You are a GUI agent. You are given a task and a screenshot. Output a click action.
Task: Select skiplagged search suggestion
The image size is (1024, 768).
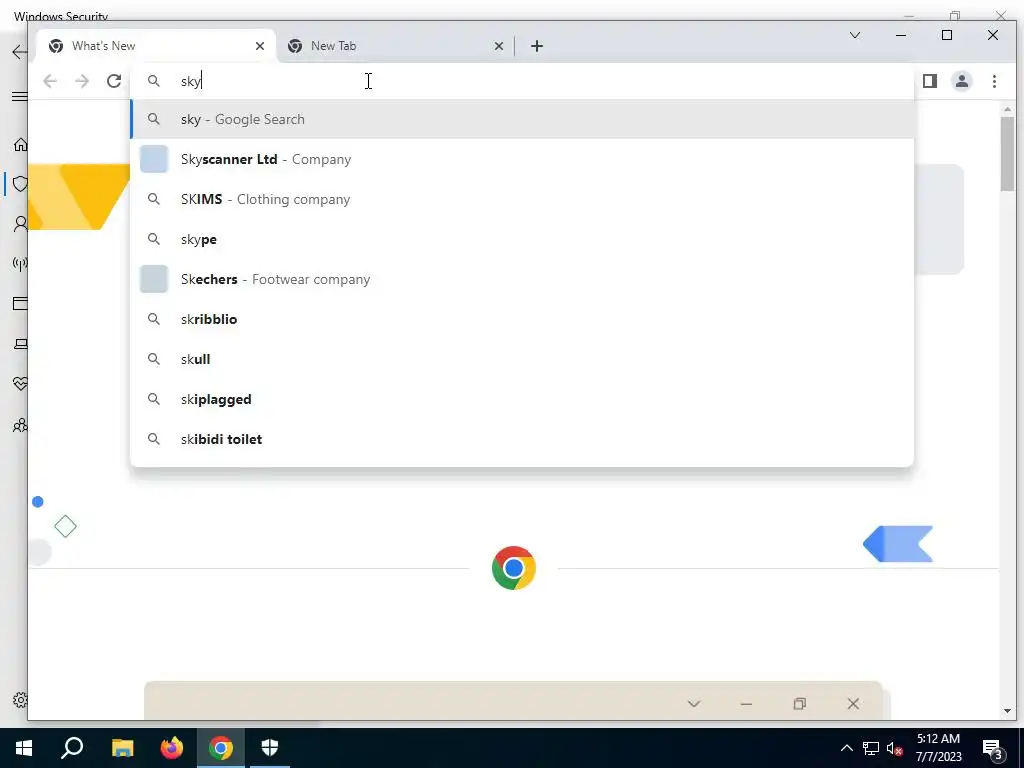click(x=522, y=399)
